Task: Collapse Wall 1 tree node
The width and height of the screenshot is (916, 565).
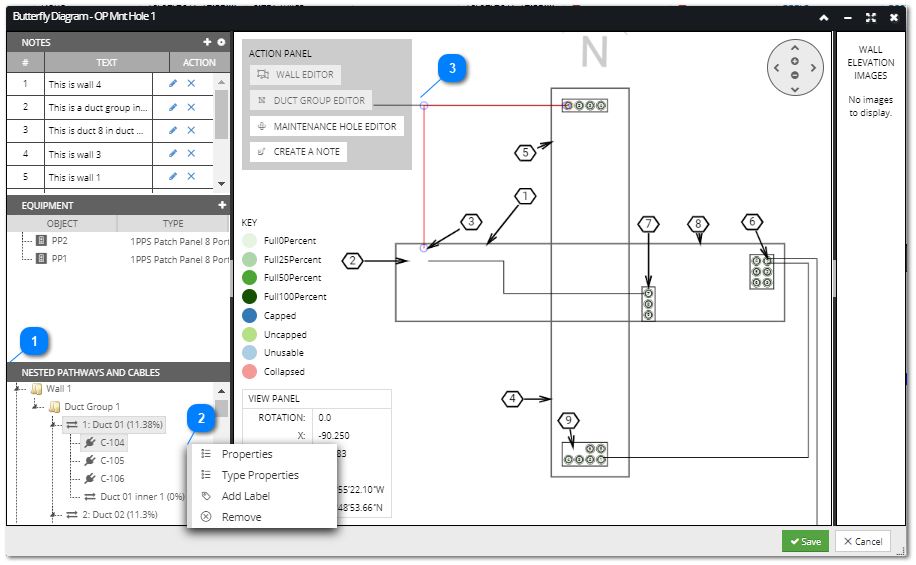Action: (18, 388)
